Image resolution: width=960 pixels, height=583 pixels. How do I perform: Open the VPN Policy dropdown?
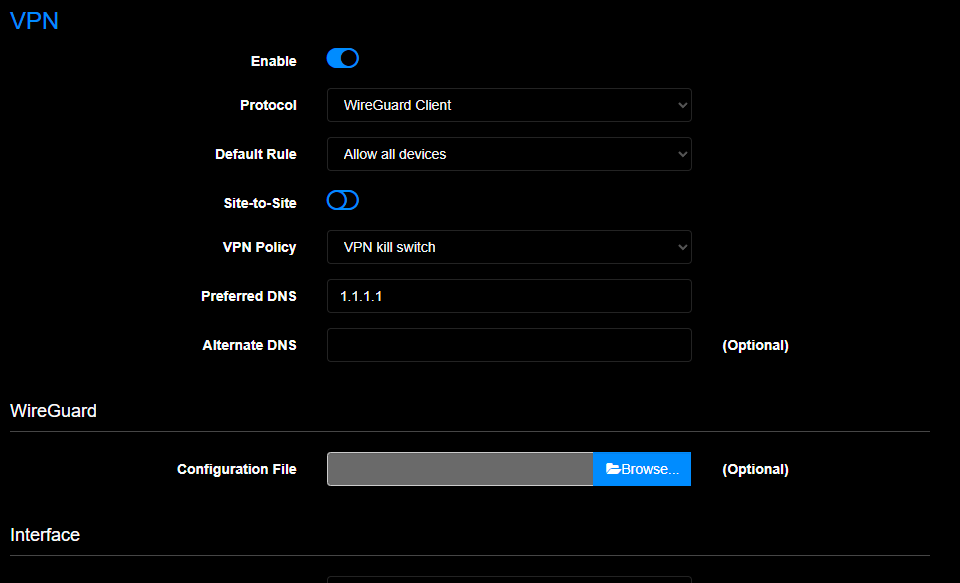point(509,247)
